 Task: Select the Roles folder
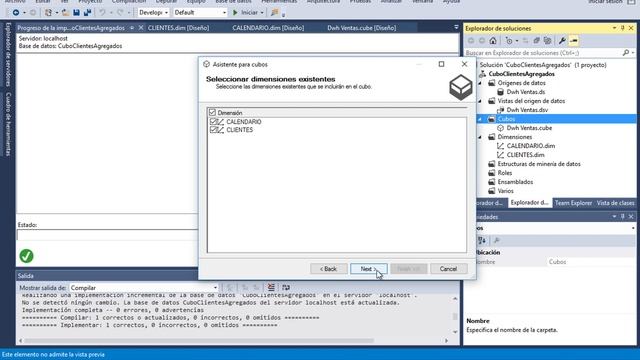pos(504,173)
